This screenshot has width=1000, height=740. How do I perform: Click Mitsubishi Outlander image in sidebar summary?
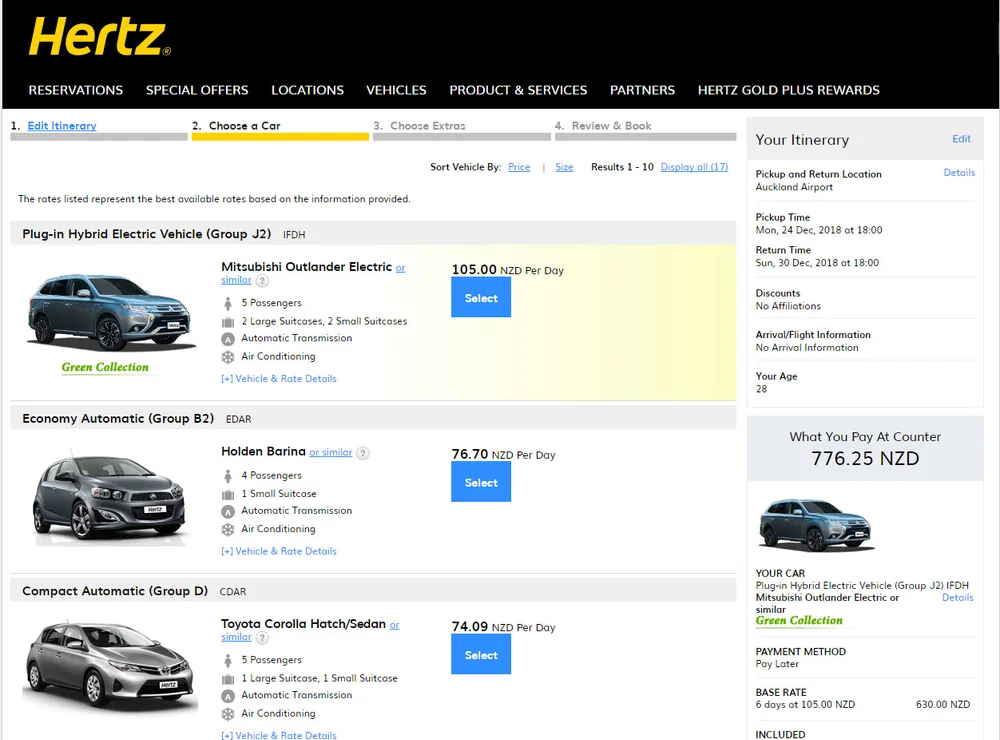[x=816, y=525]
